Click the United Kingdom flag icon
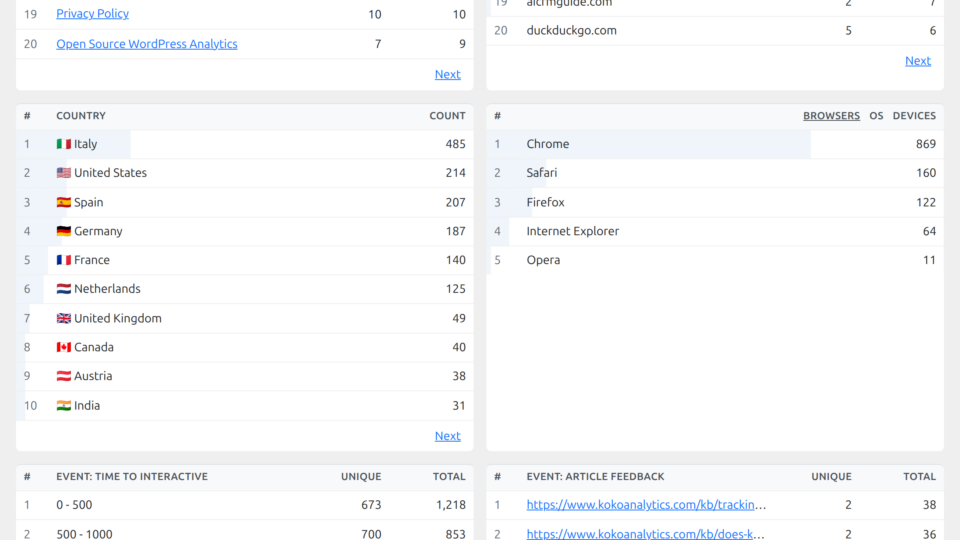 tap(64, 318)
